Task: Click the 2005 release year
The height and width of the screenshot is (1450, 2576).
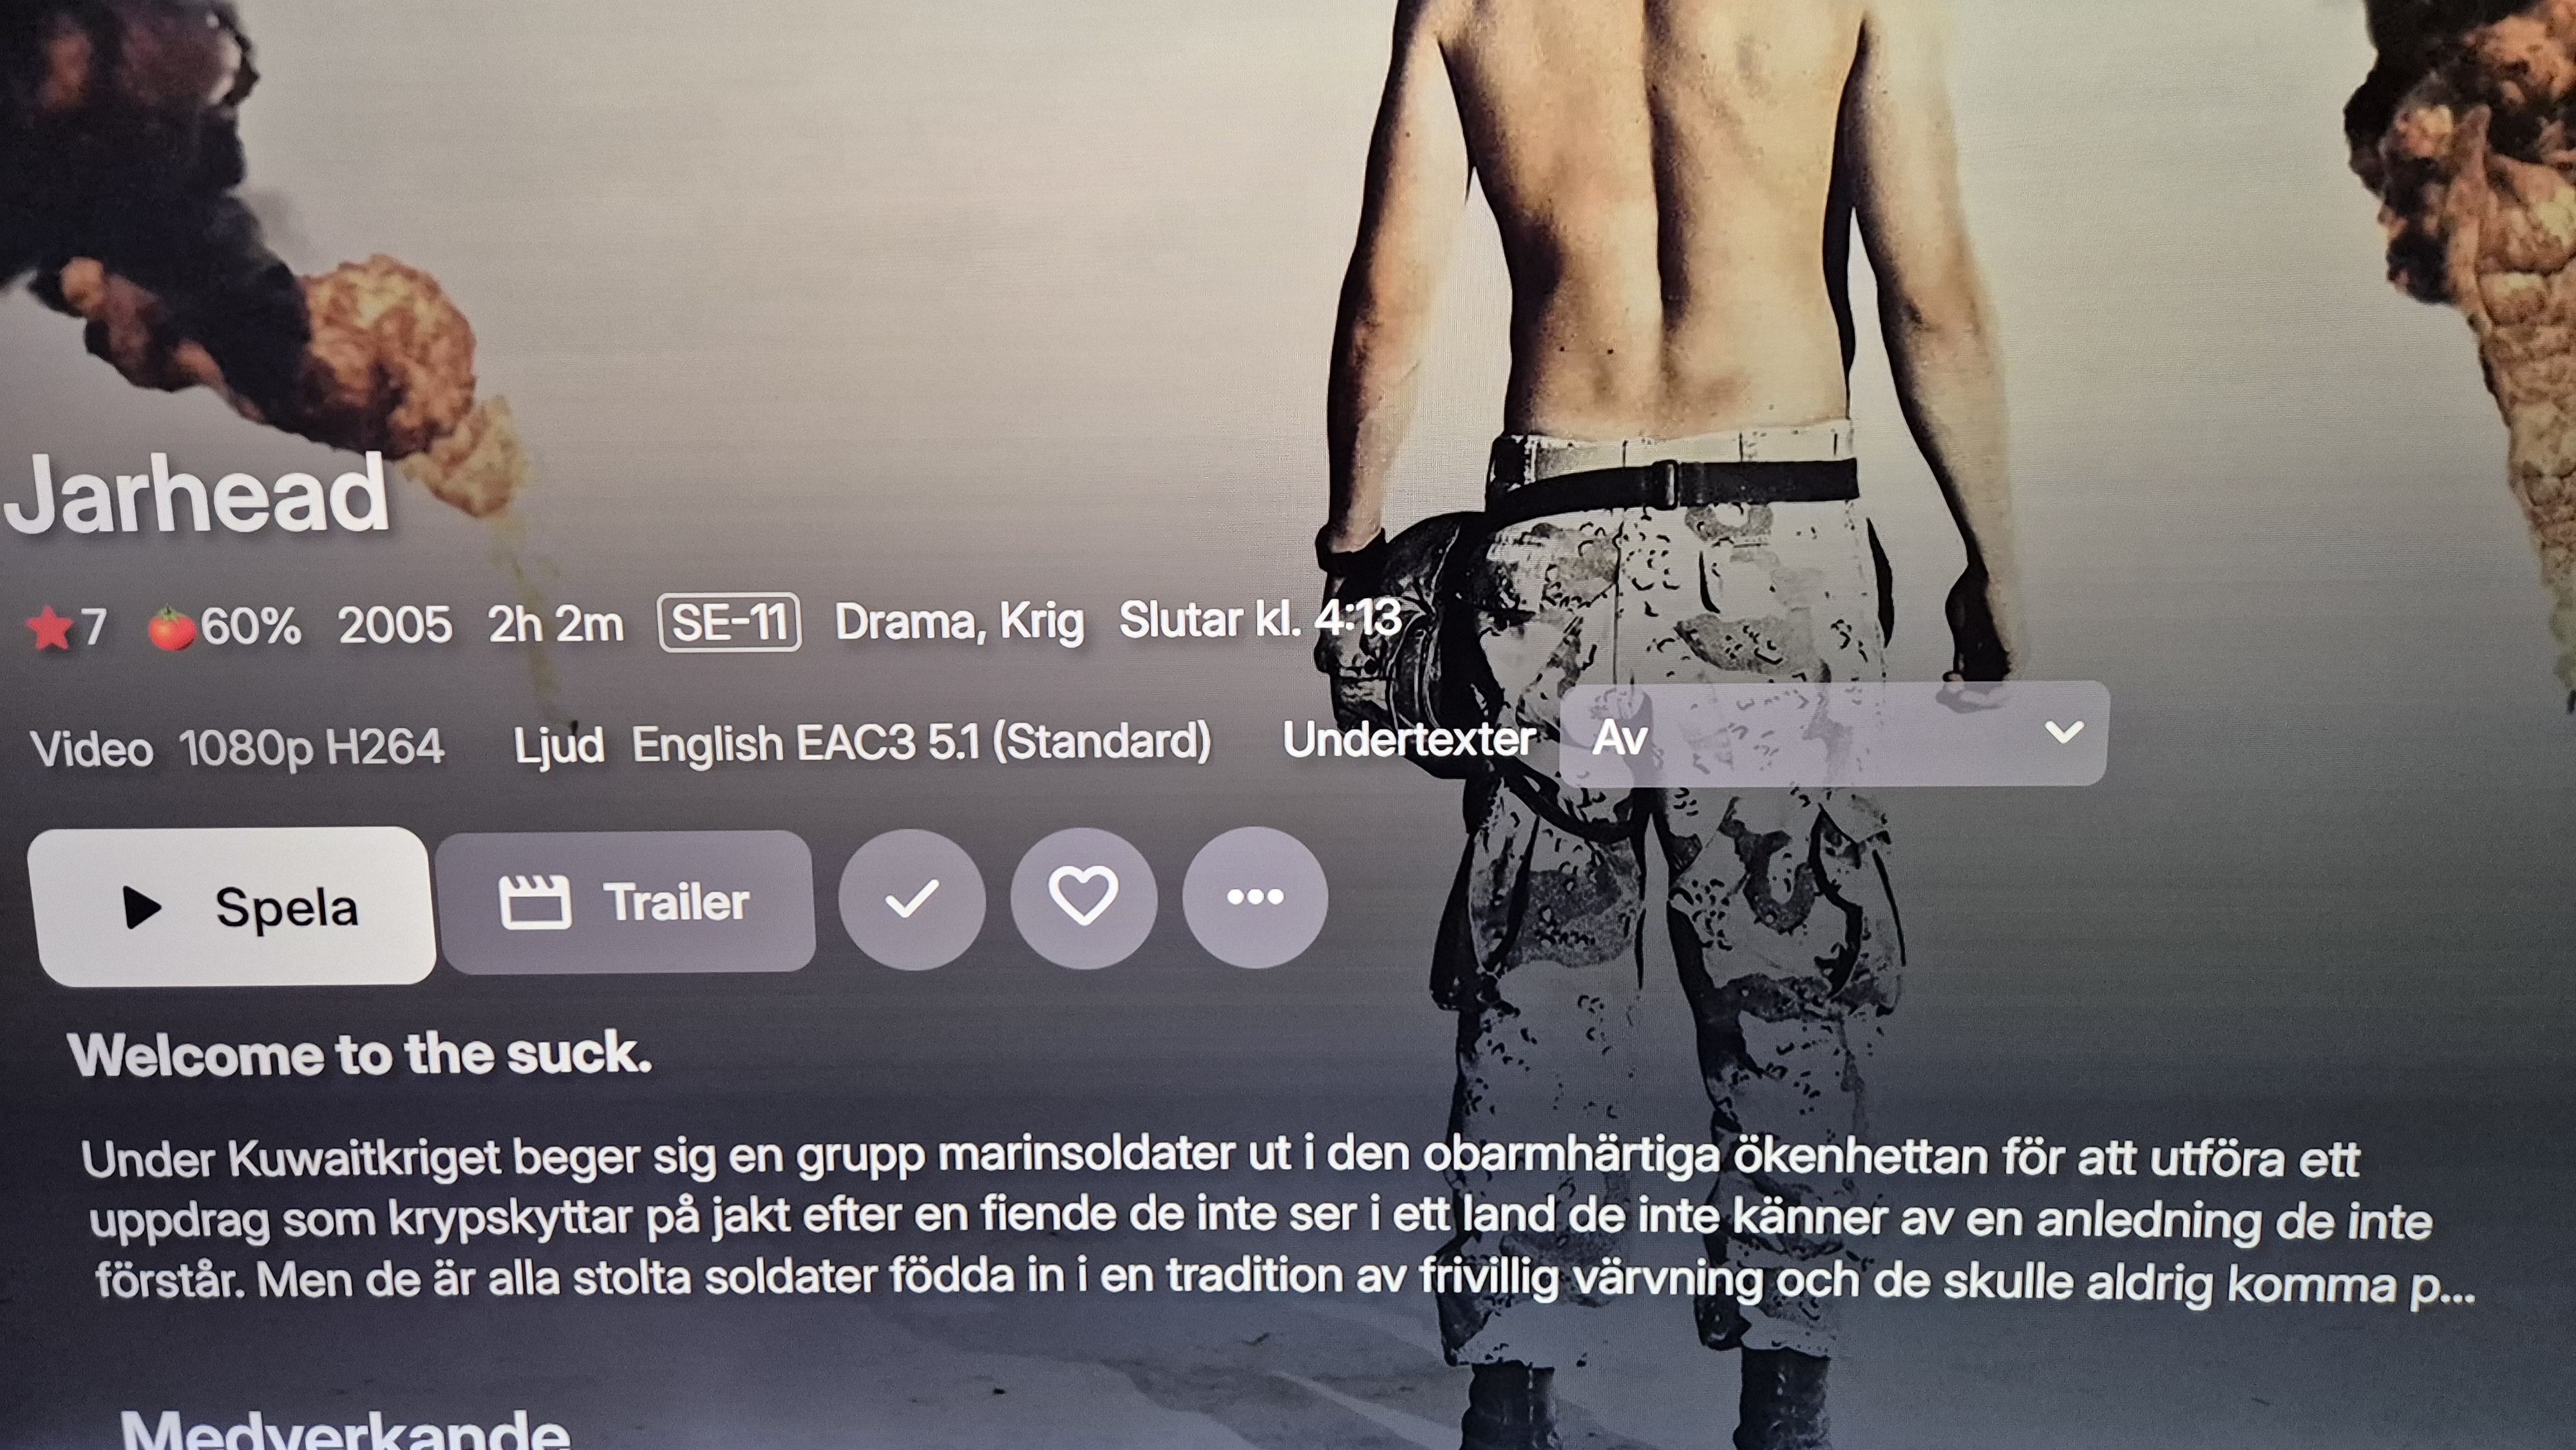Action: point(394,626)
